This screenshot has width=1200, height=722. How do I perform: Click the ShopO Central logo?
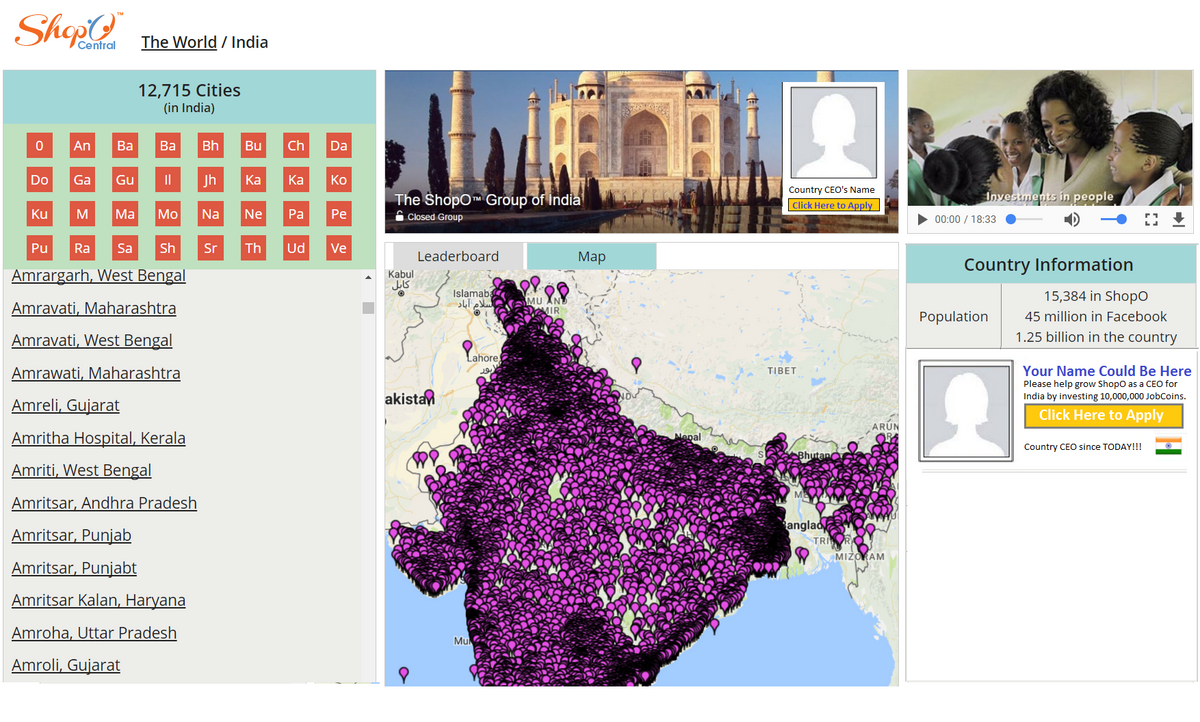tap(69, 31)
